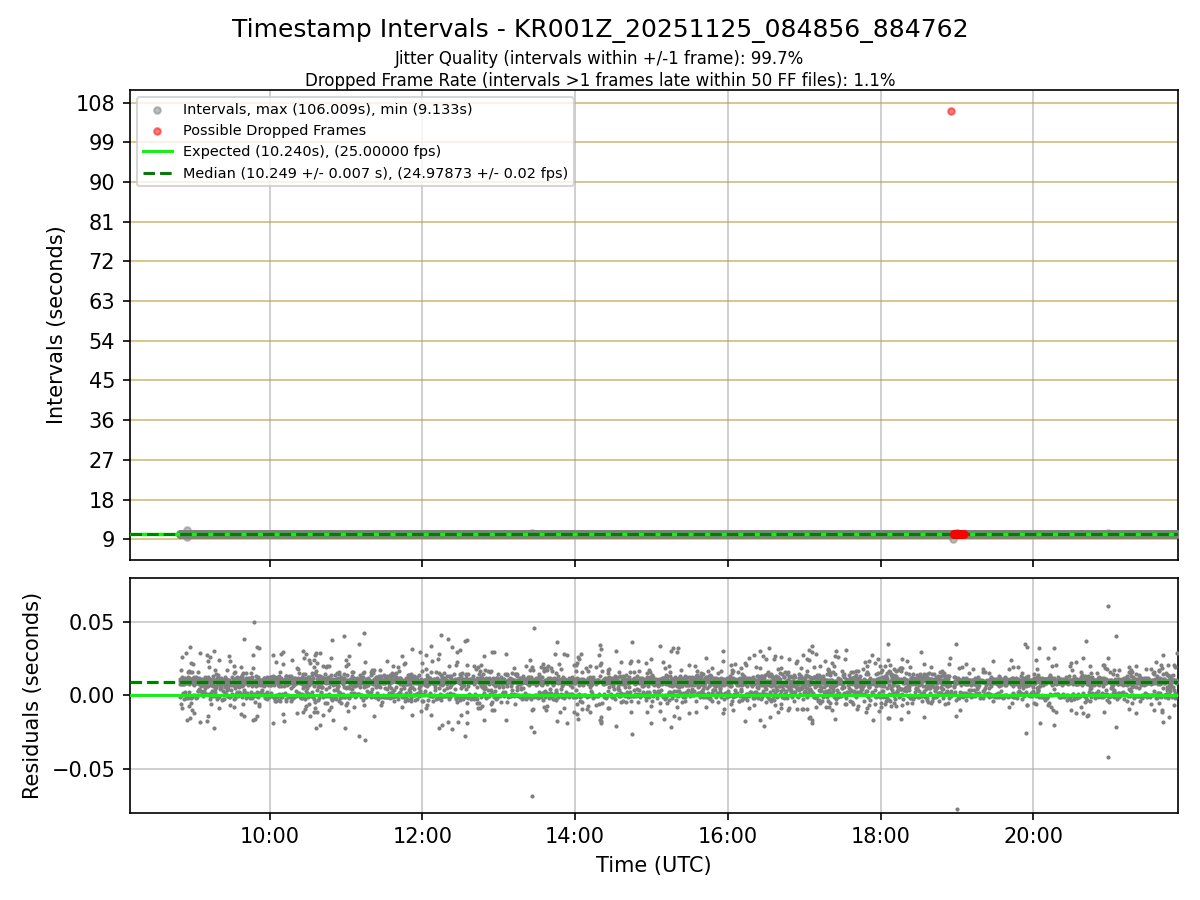Click the 'Time (UTC)' x-axis label
1200x900 pixels.
[x=654, y=865]
